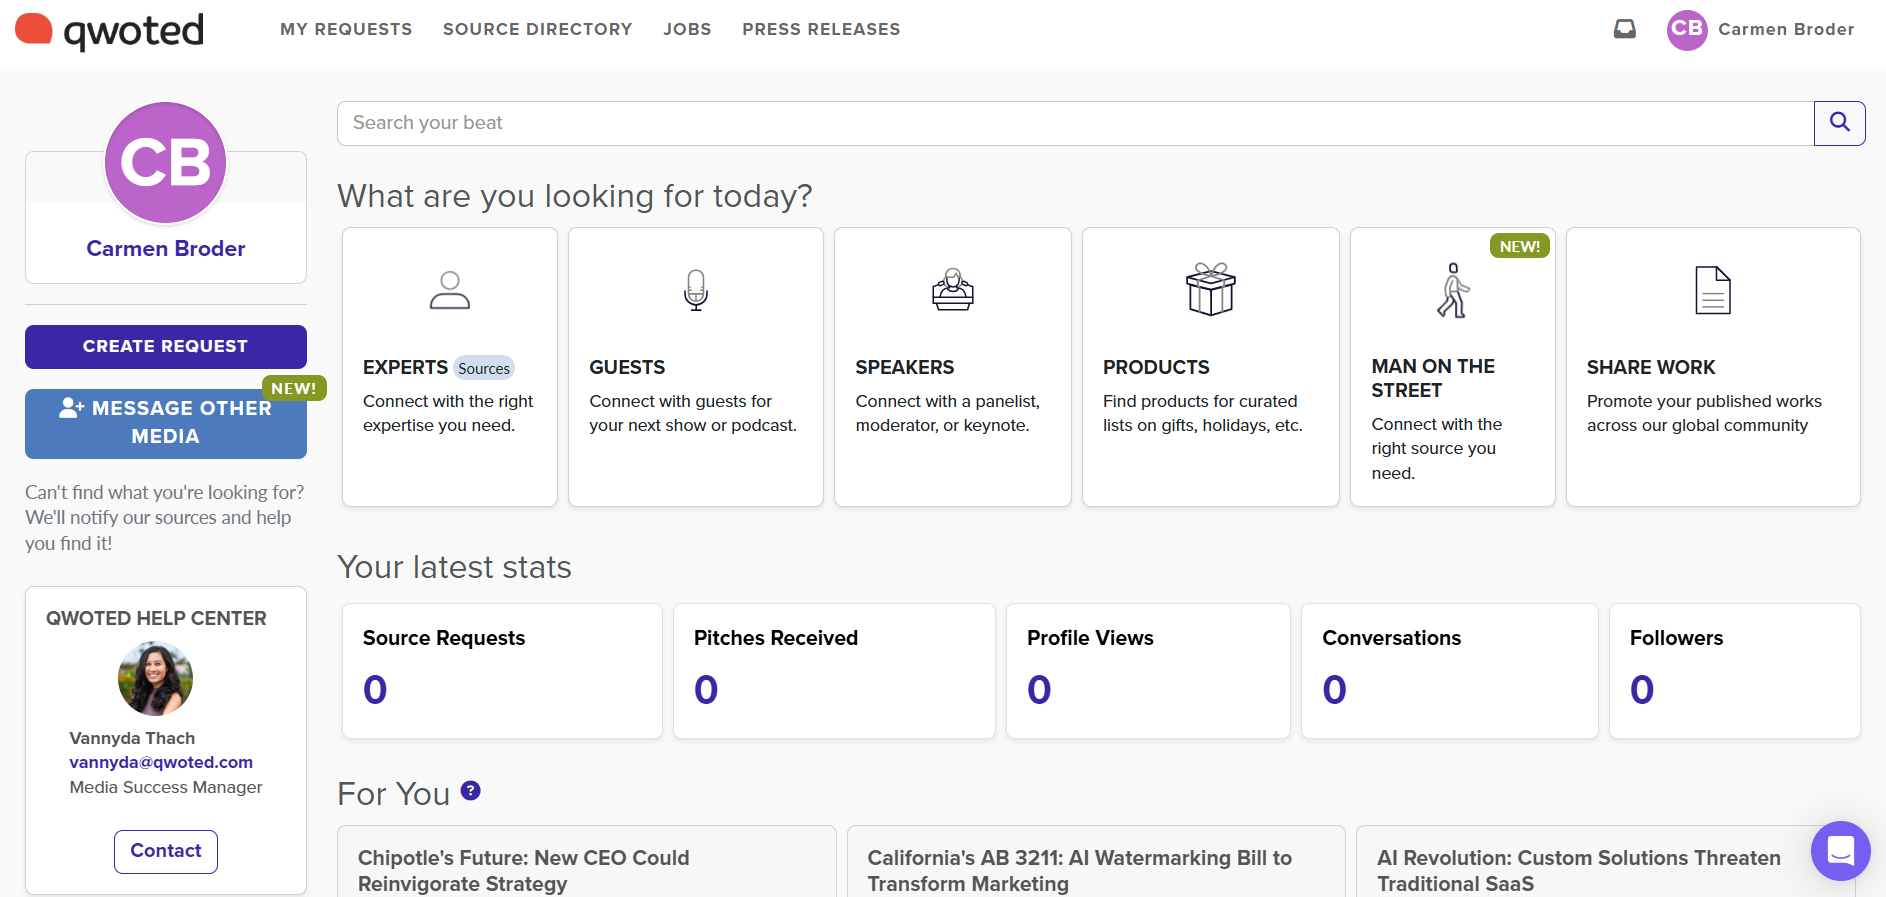This screenshot has width=1886, height=897.
Task: Select the Products card title
Action: (1156, 367)
